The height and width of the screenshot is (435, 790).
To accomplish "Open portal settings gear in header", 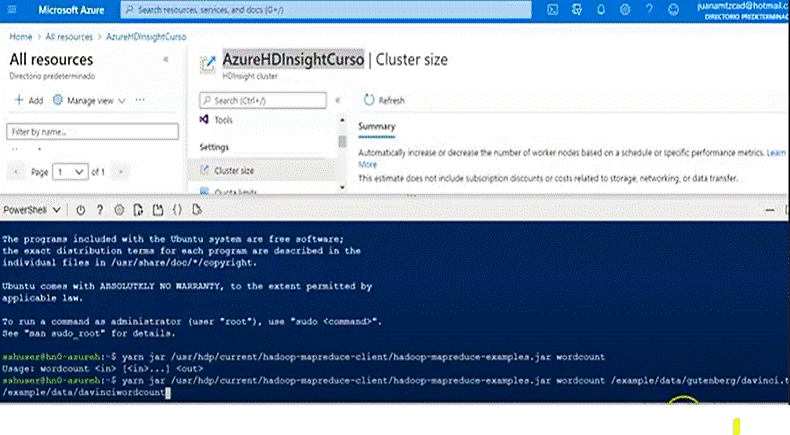I will point(625,10).
